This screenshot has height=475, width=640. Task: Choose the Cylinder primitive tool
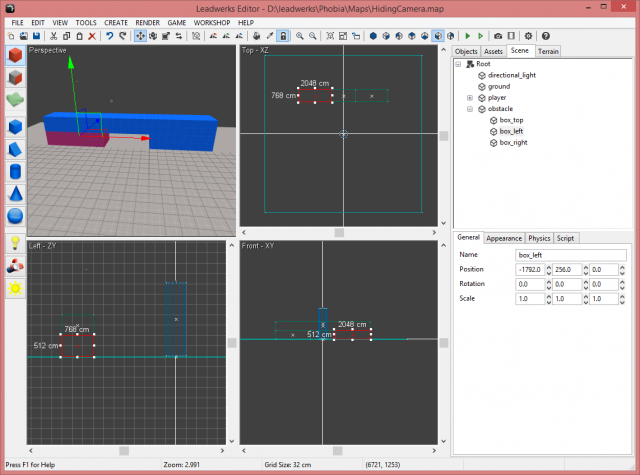pos(15,171)
